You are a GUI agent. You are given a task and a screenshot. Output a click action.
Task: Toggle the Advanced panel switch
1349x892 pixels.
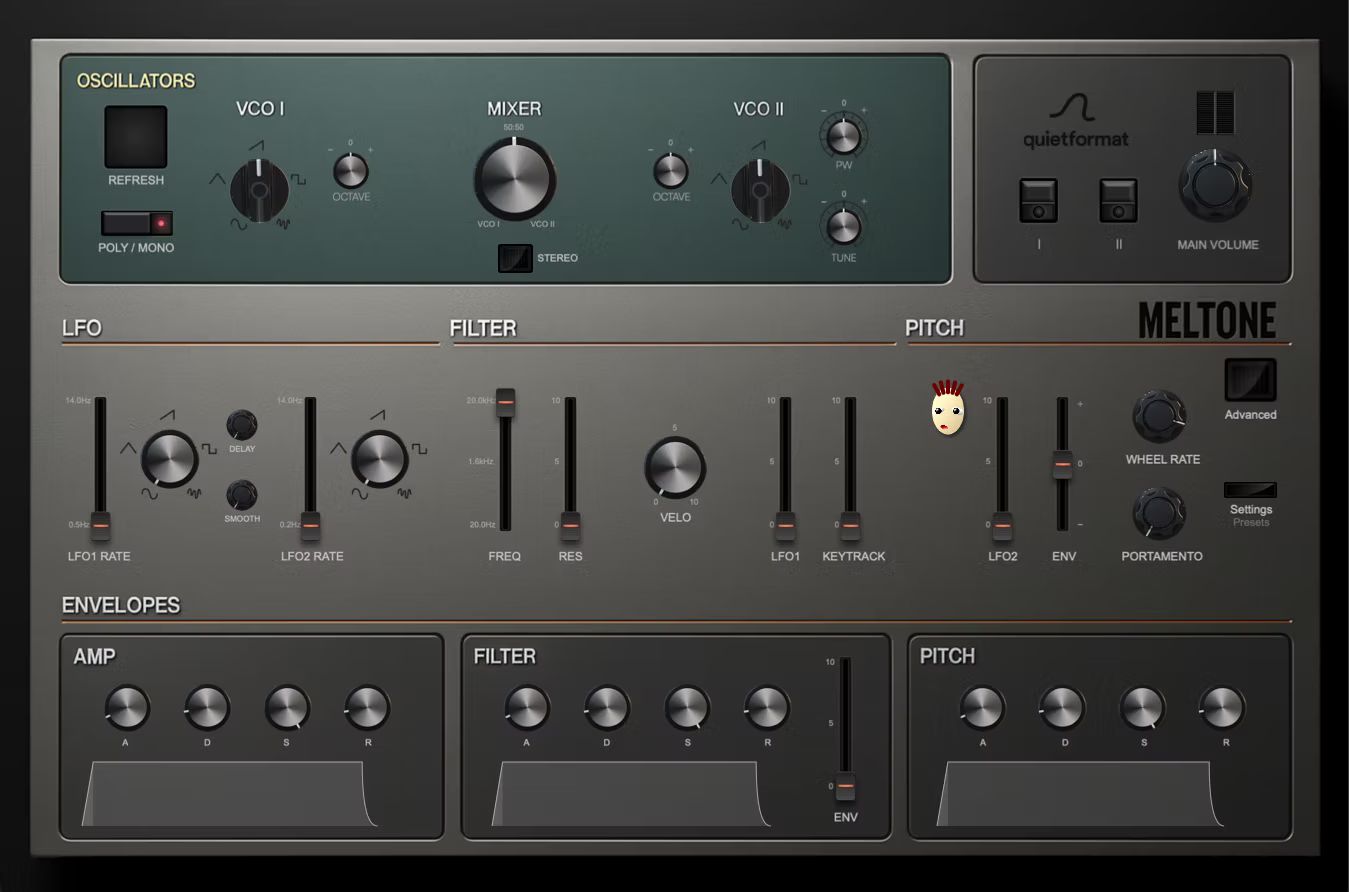pos(1250,380)
